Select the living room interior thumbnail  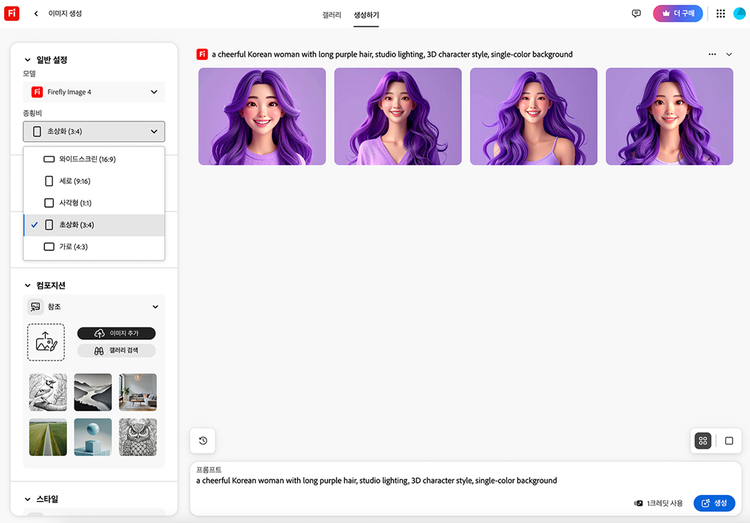138,392
